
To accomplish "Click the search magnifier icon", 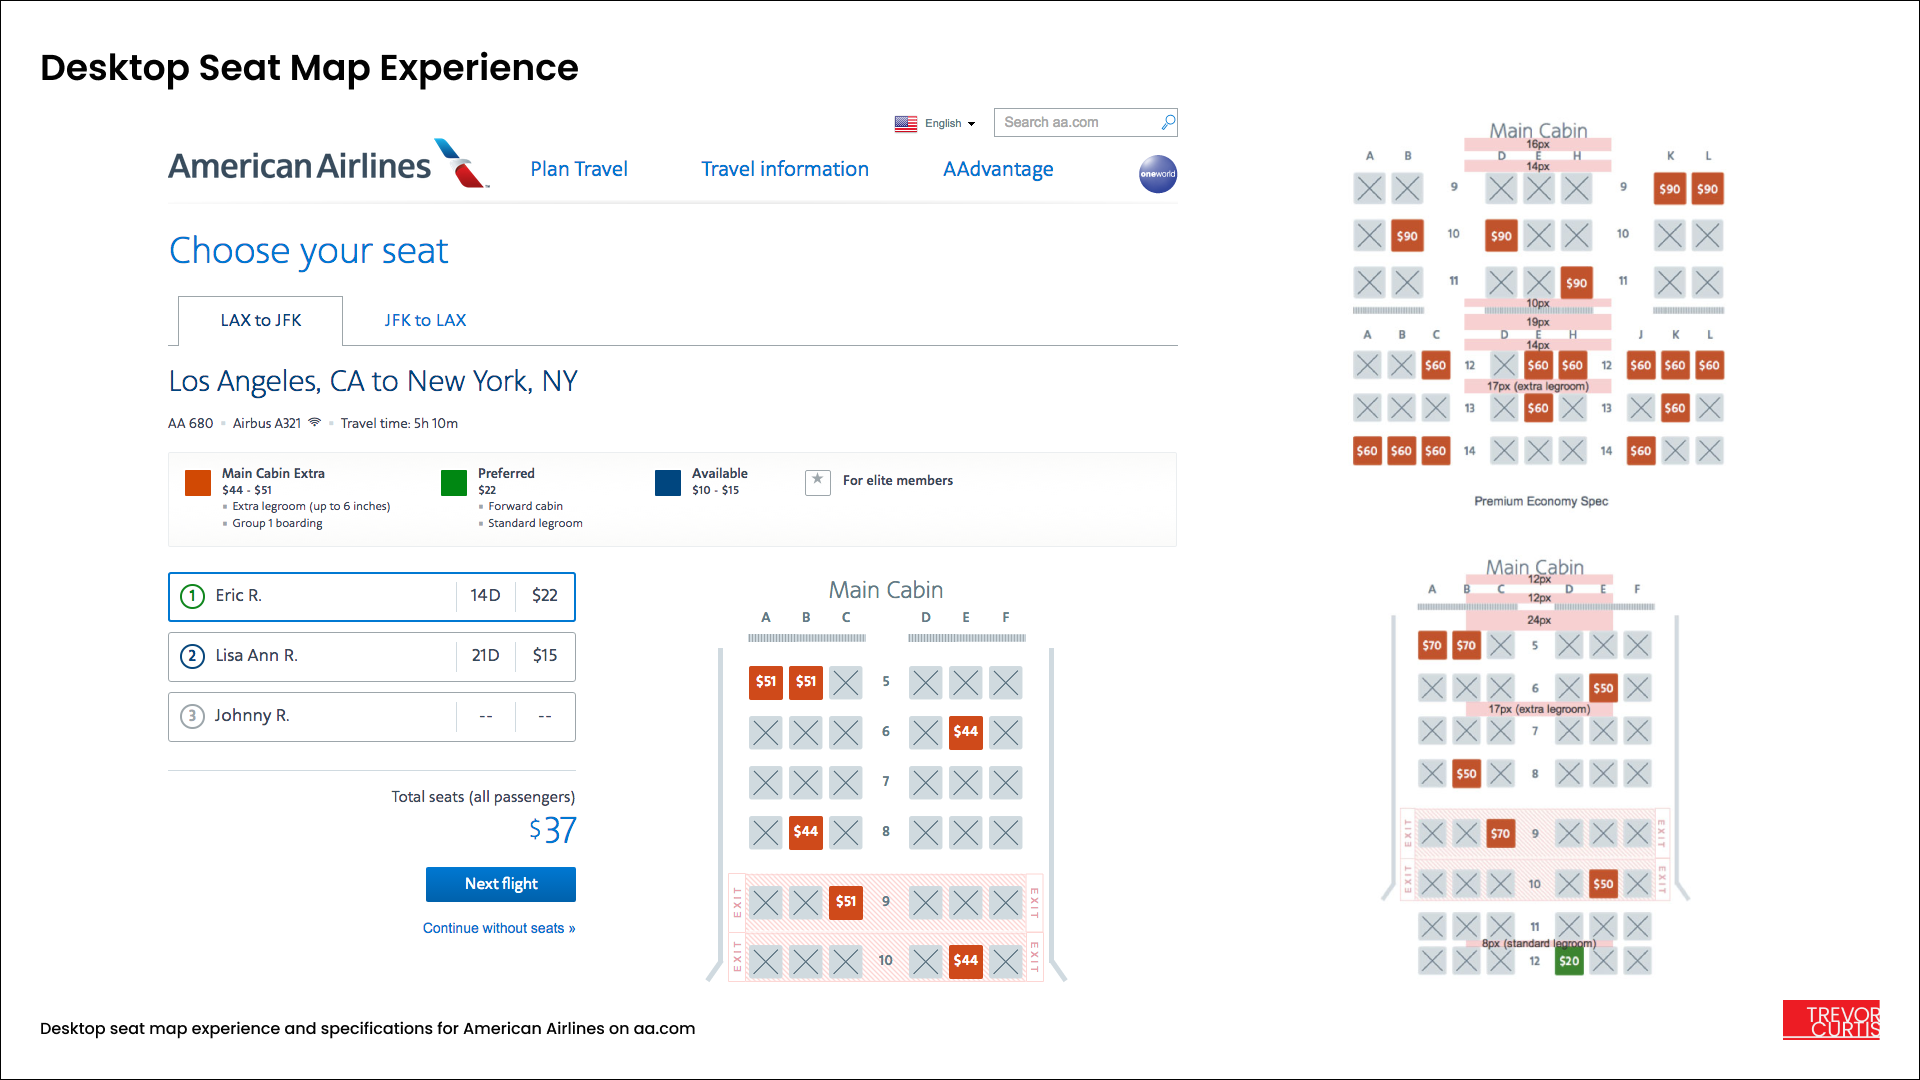I will tap(1167, 122).
